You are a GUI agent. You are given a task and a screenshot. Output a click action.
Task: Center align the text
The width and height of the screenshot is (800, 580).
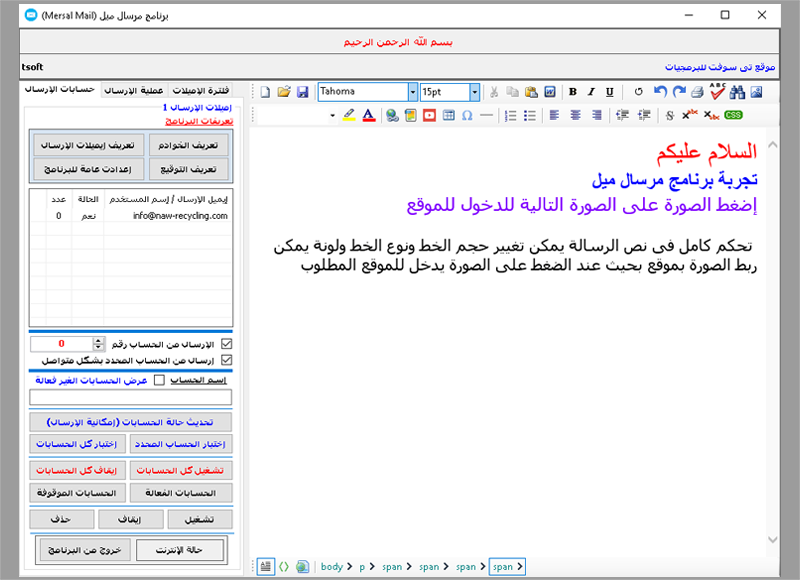[576, 115]
